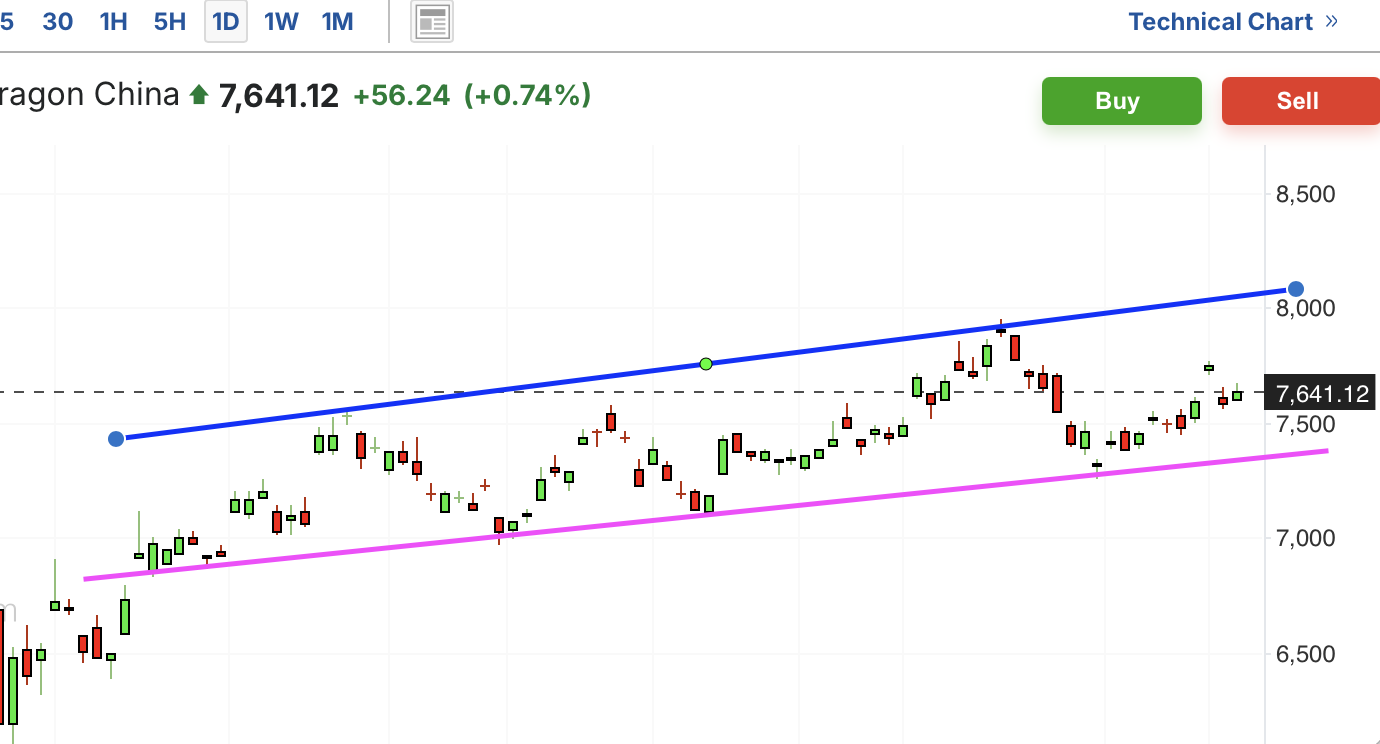Choose the 5H timeframe
Viewport: 1380px width, 744px height.
pos(170,22)
